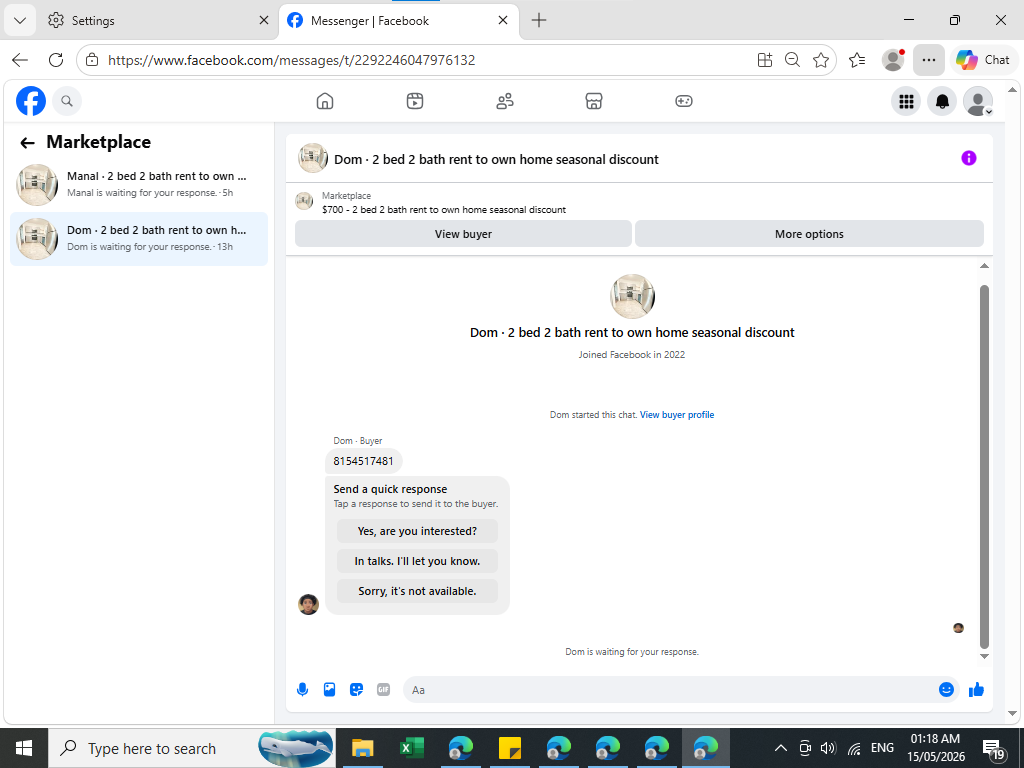Open the Facebook menu grid icon
This screenshot has width=1024, height=768.
[906, 101]
